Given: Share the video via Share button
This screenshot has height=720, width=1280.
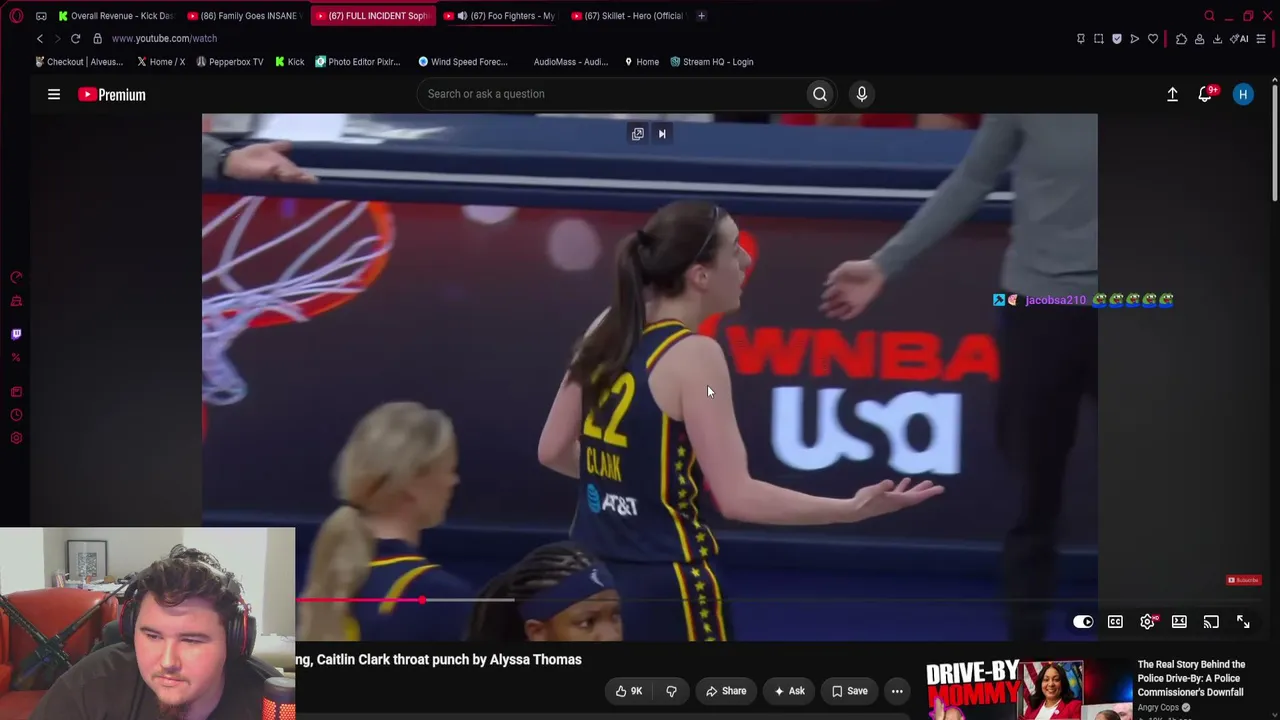Looking at the screenshot, I should click(x=726, y=691).
